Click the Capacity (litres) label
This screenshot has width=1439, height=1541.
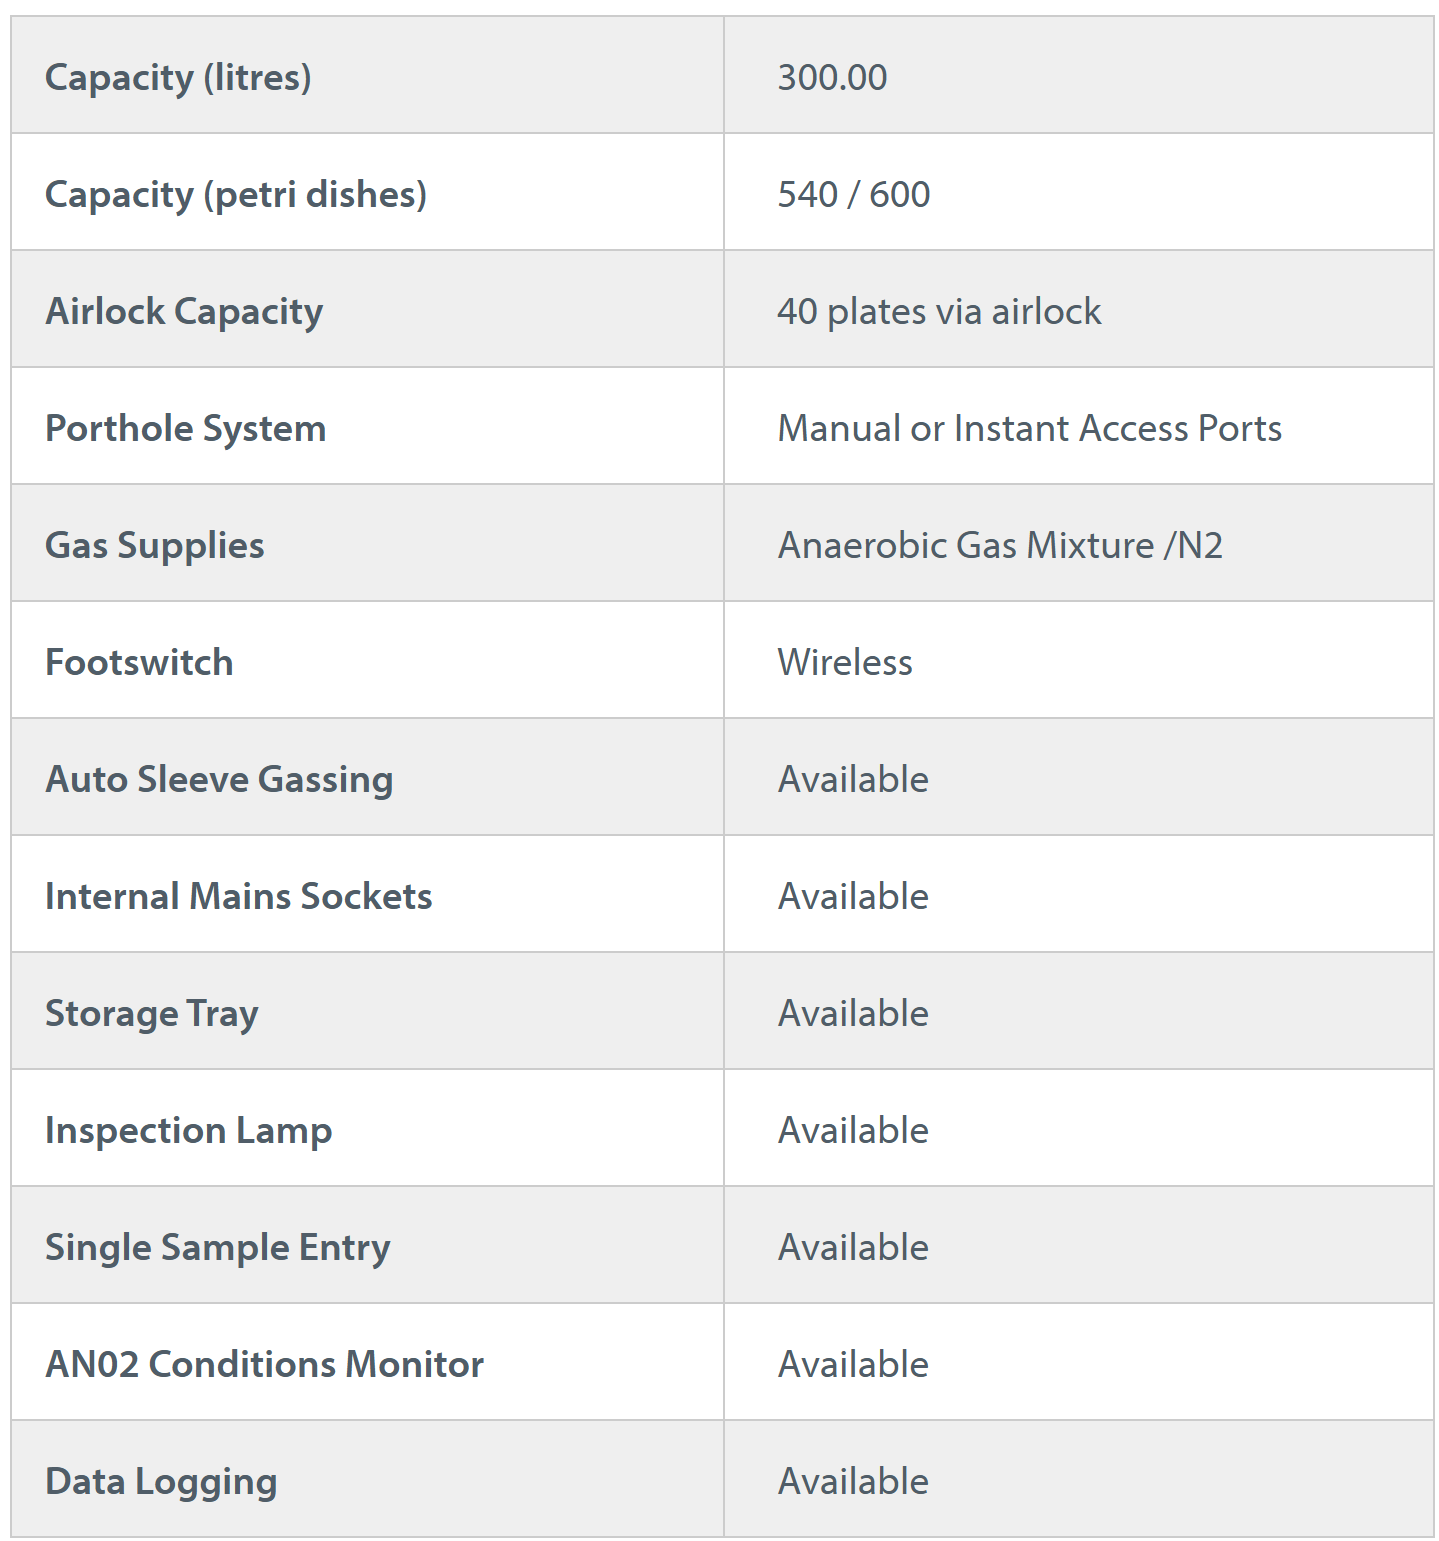tap(178, 77)
